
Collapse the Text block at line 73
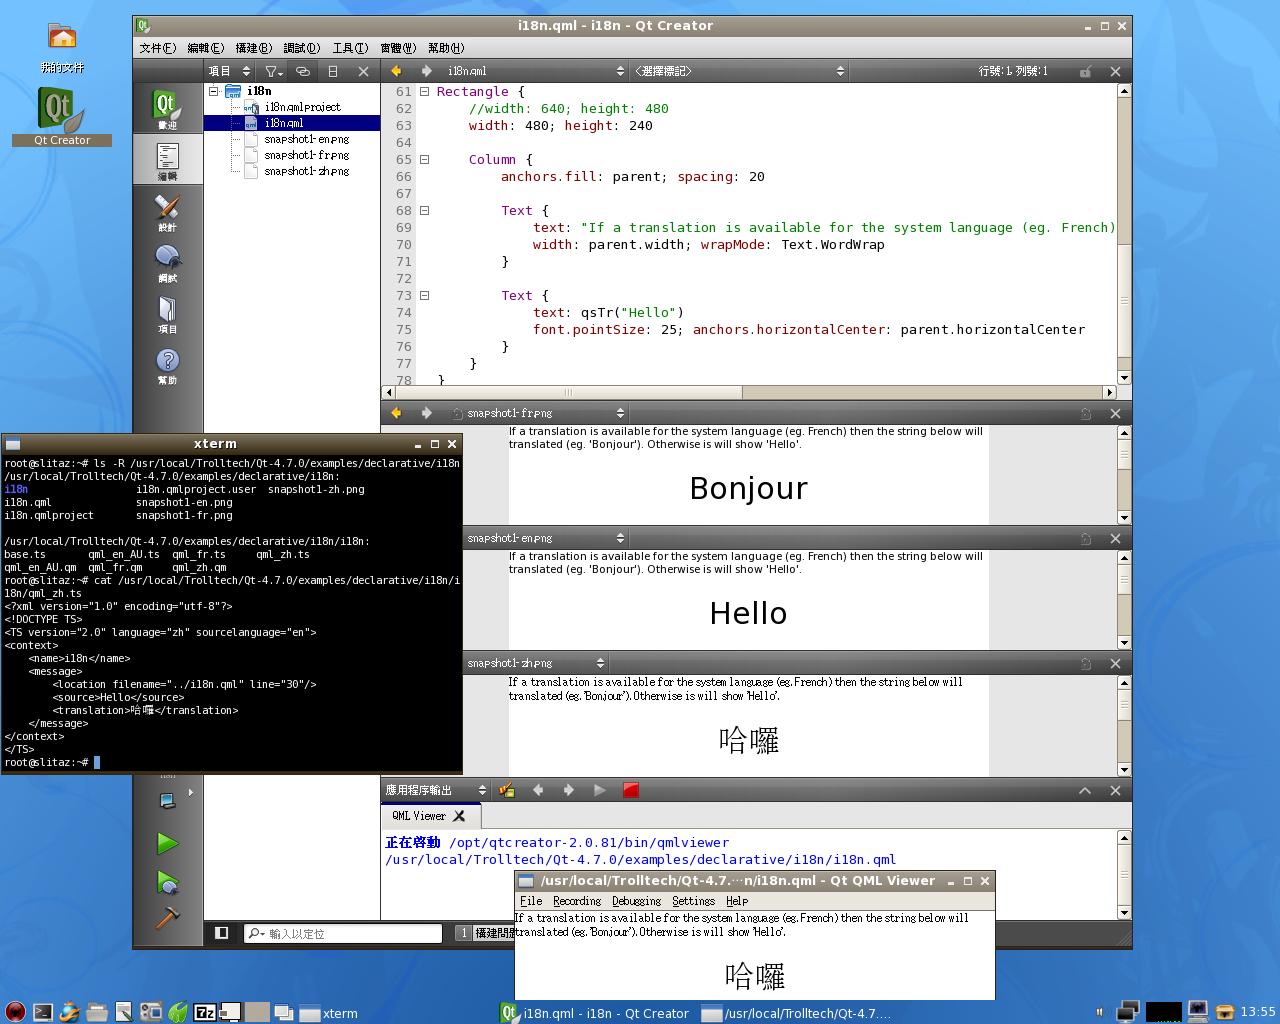point(424,295)
